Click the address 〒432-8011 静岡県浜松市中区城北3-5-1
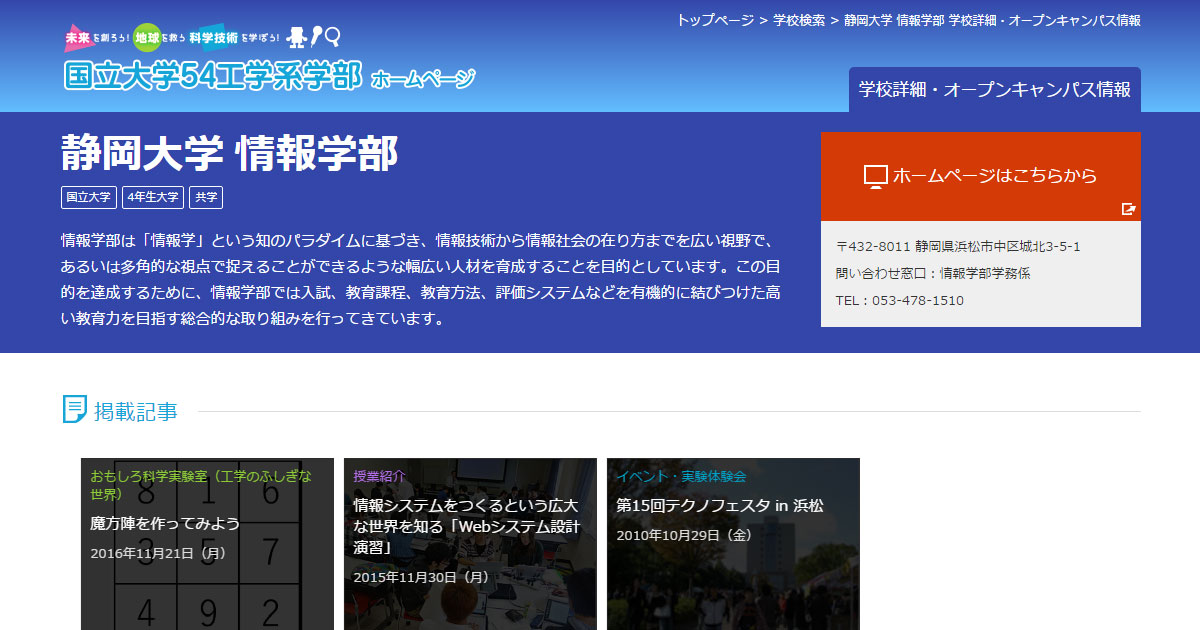This screenshot has height=630, width=1200. point(958,246)
